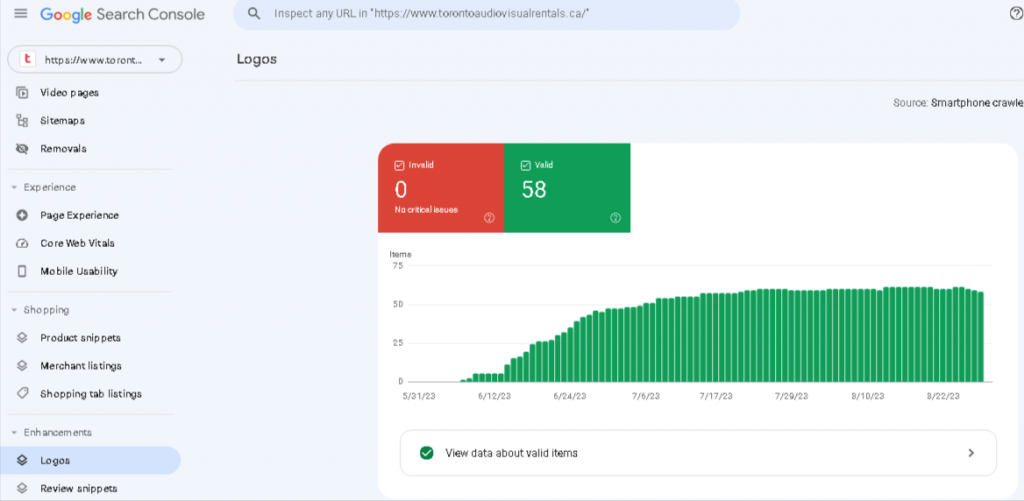Click the red site favicon in property selector
This screenshot has height=501, width=1024.
click(27, 59)
